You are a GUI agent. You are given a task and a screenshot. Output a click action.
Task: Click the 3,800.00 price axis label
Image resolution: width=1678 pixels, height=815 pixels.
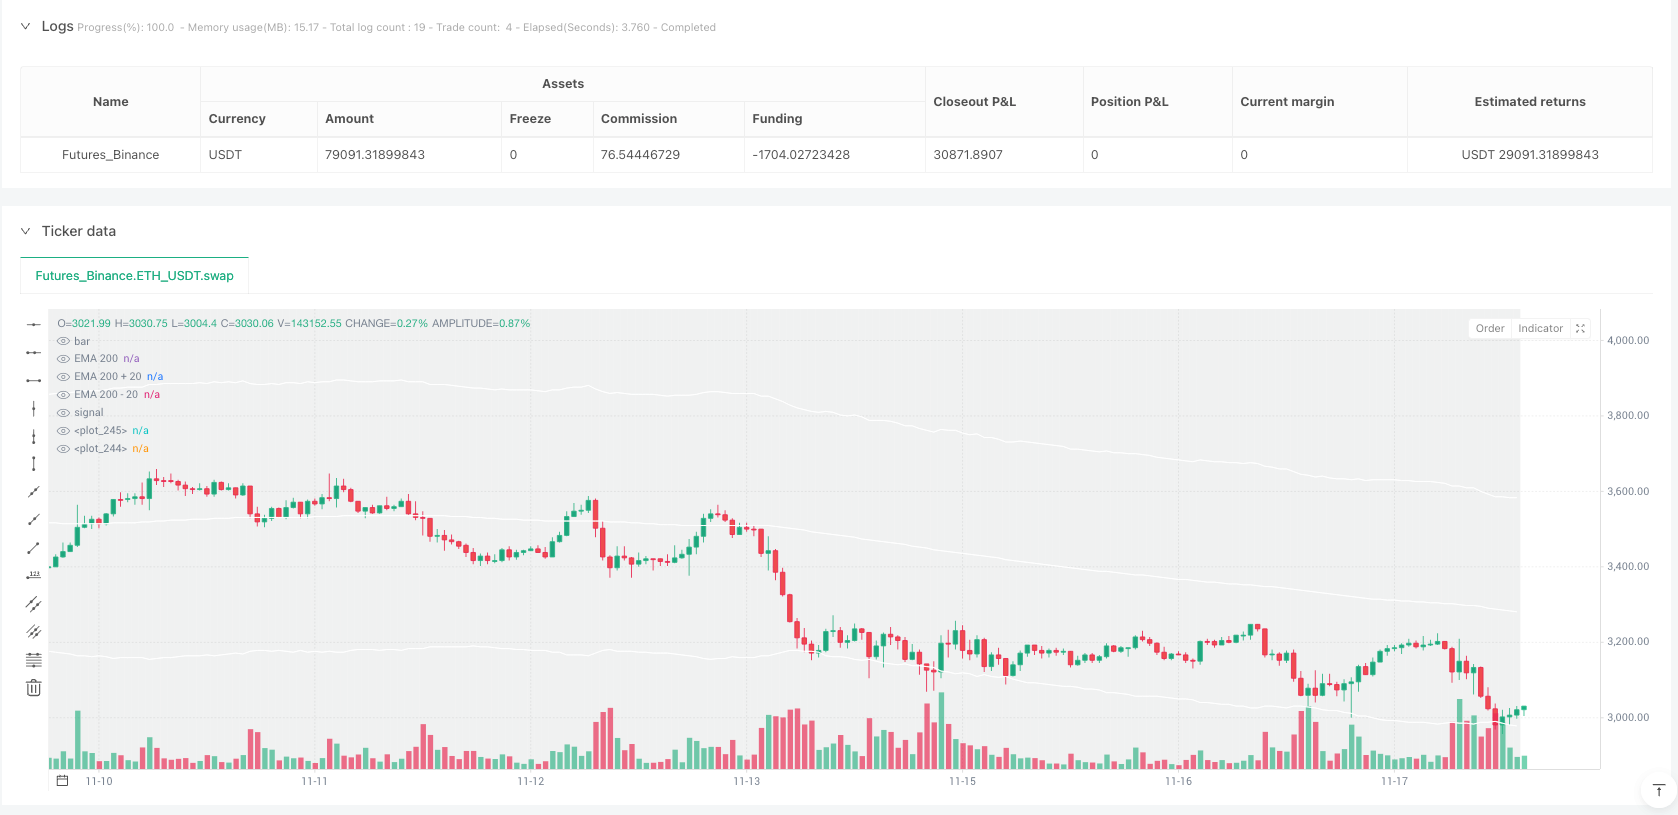pyautogui.click(x=1628, y=415)
